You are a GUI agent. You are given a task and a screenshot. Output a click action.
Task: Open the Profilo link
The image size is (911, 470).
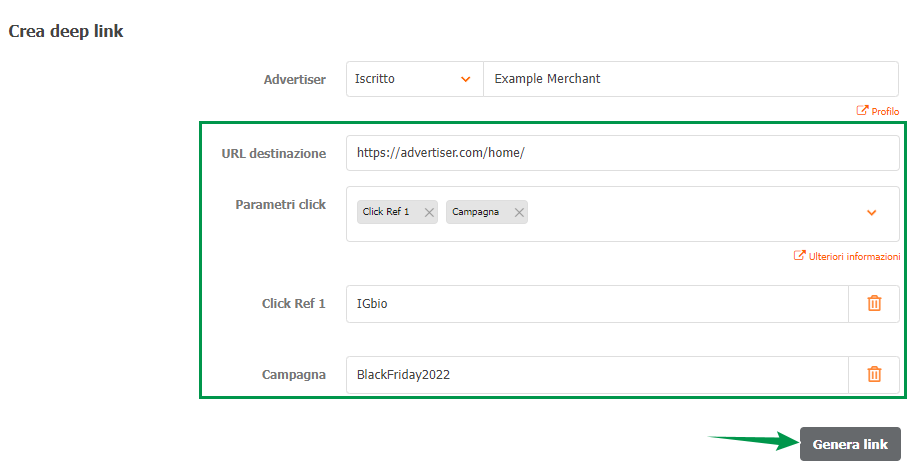tap(885, 112)
